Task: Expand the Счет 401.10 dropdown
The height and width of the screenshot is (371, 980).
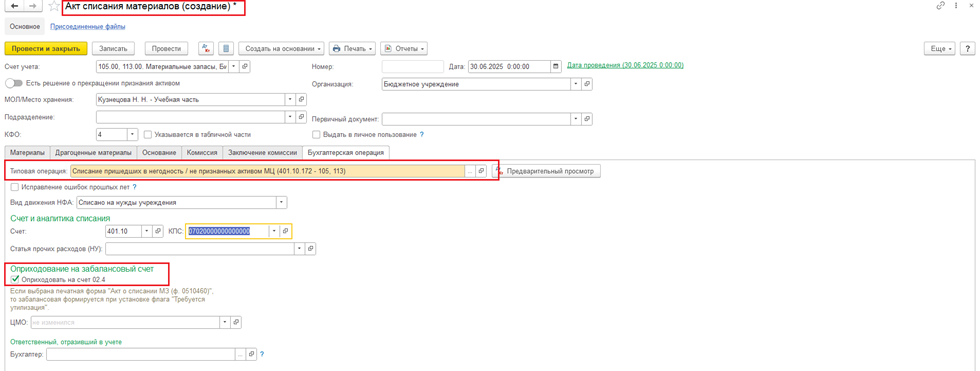Action: click(x=148, y=231)
